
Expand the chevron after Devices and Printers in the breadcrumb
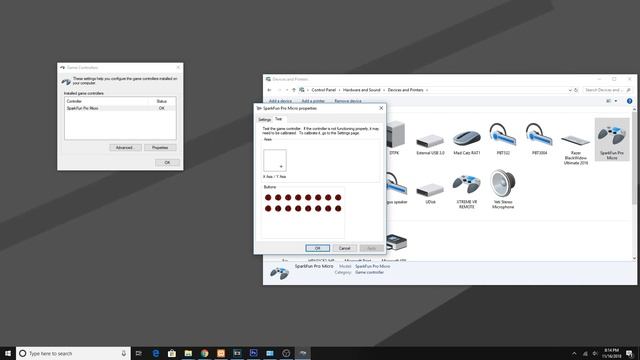(x=427, y=90)
